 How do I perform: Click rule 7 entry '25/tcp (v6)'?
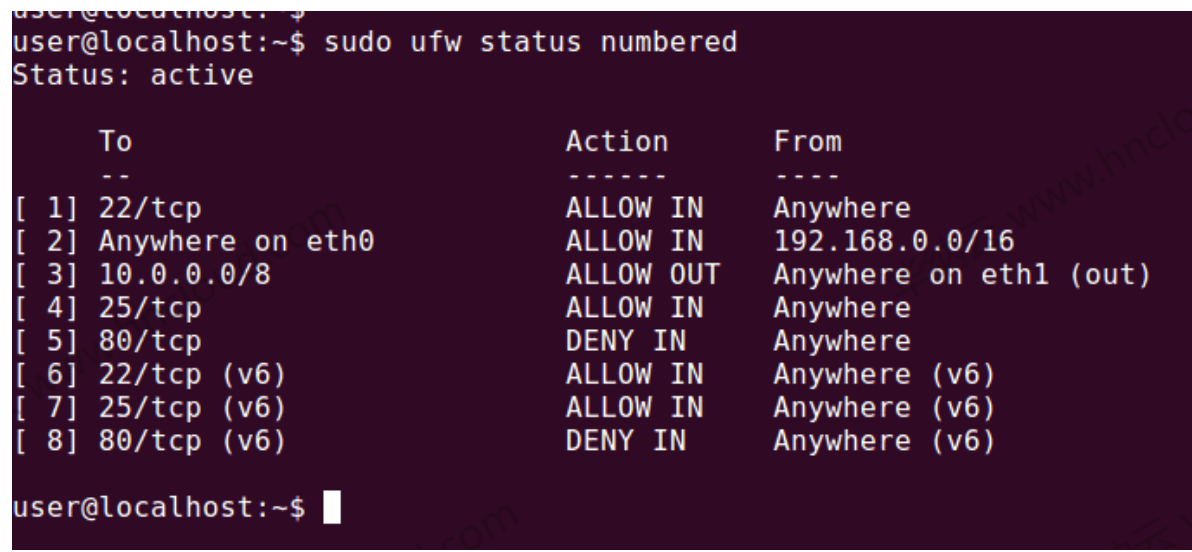[x=192, y=407]
